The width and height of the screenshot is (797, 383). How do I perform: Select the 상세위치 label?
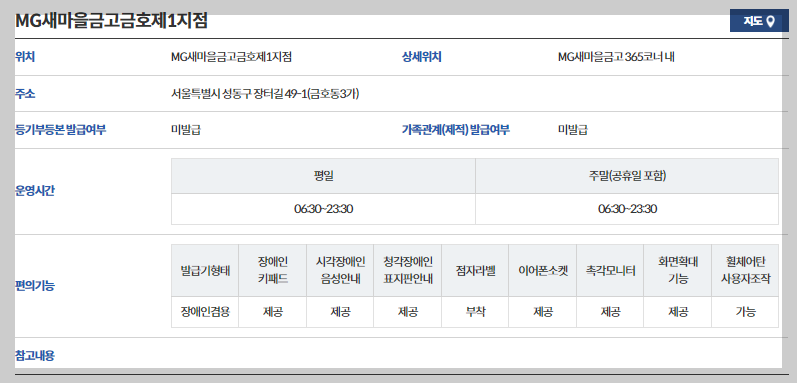[x=421, y=57]
